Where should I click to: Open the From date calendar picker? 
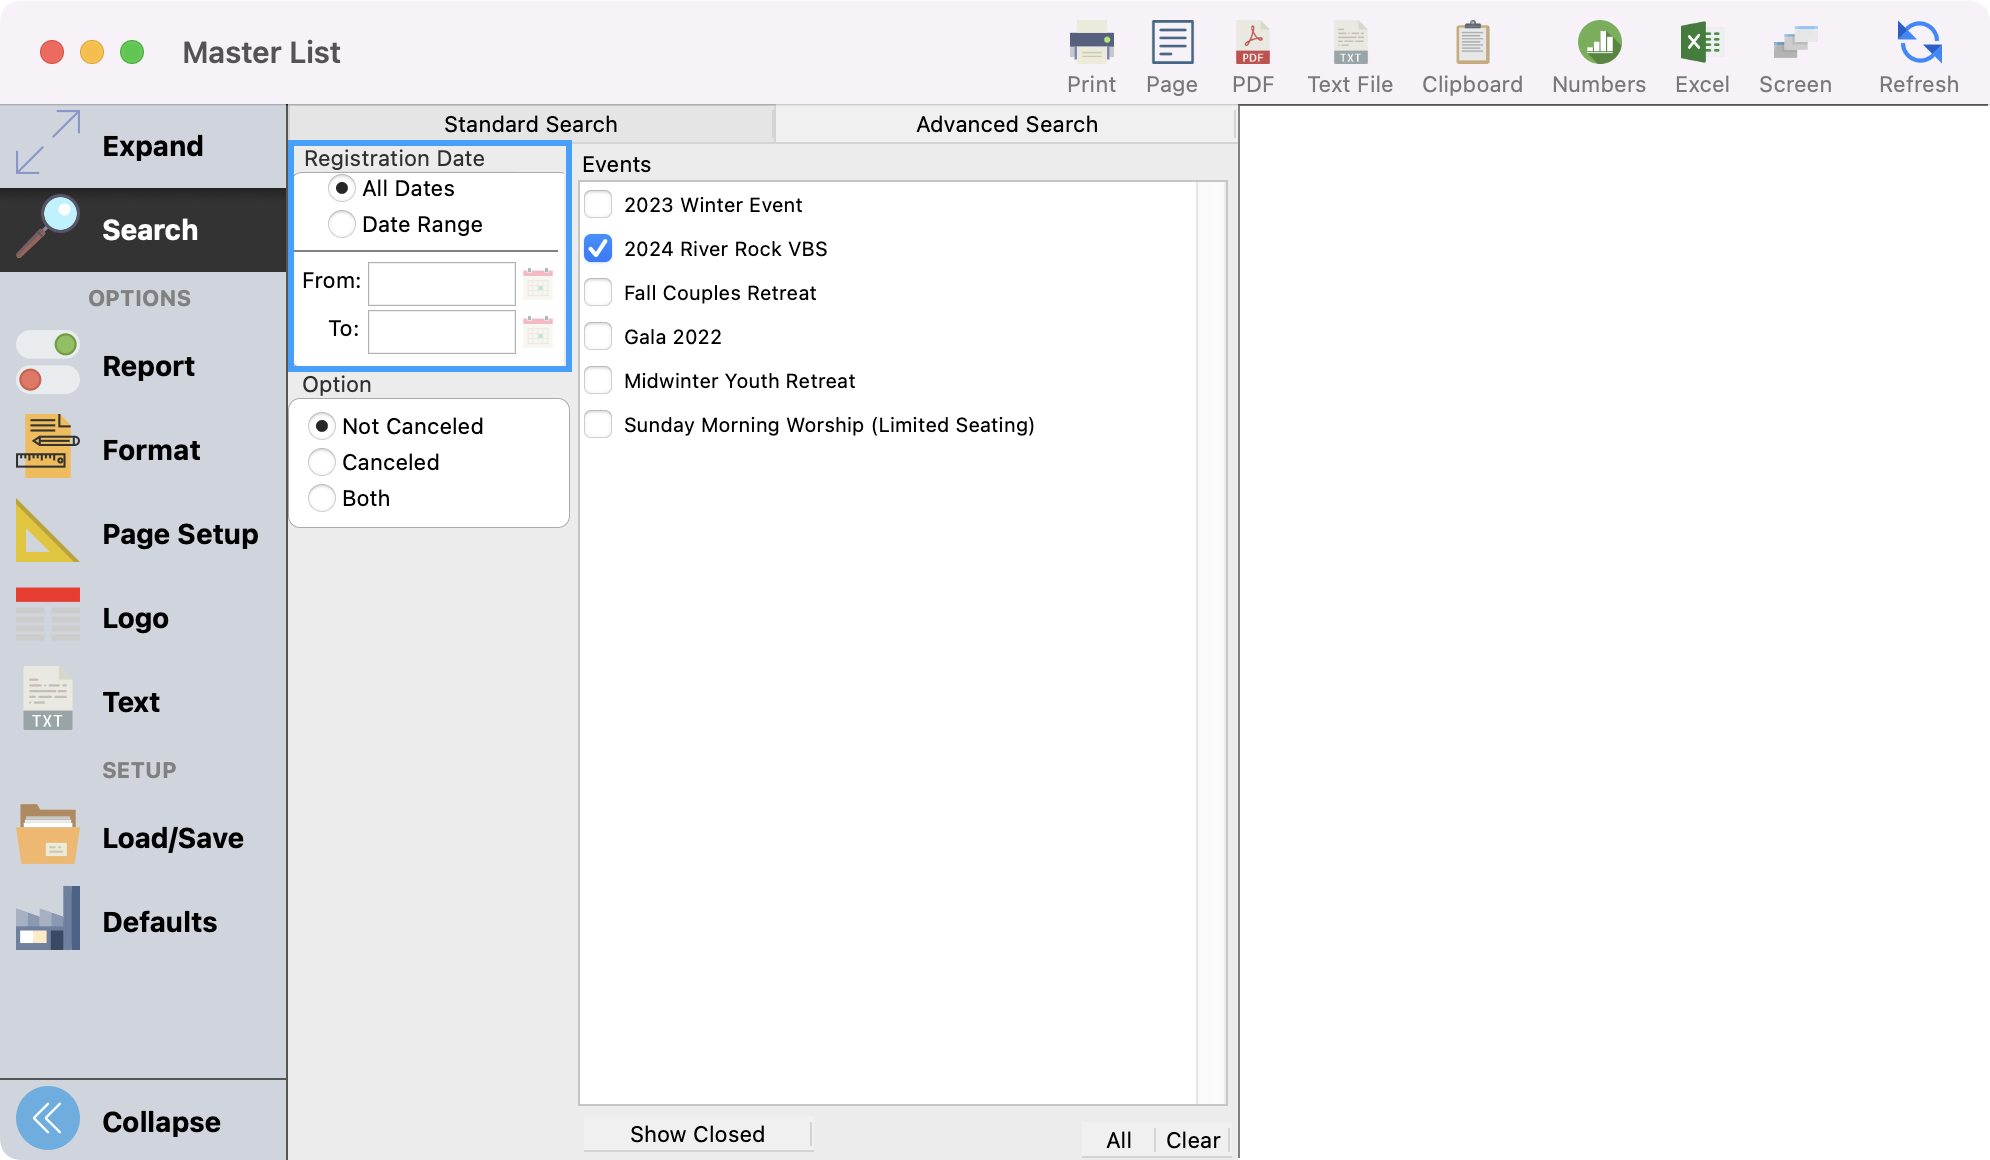tap(538, 284)
